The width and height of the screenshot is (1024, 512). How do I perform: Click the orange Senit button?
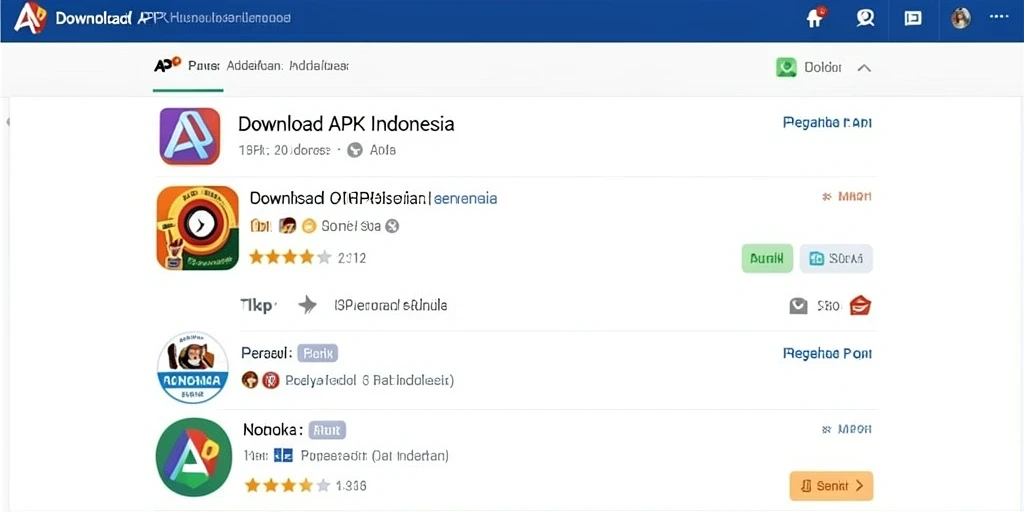coord(831,486)
